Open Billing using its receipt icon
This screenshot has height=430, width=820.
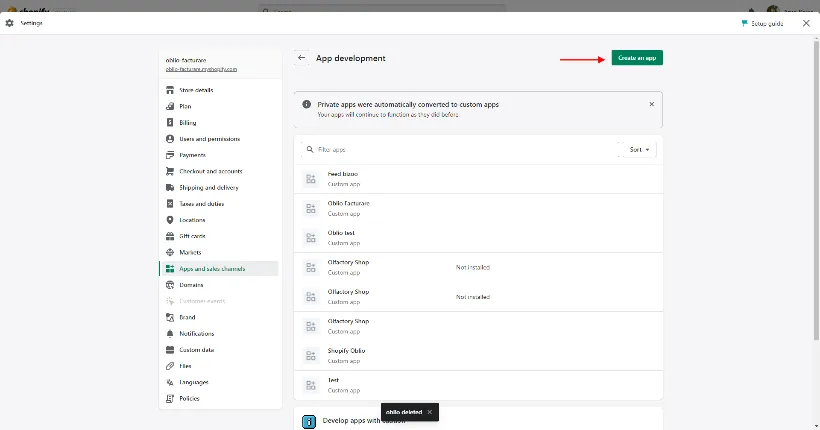(170, 122)
